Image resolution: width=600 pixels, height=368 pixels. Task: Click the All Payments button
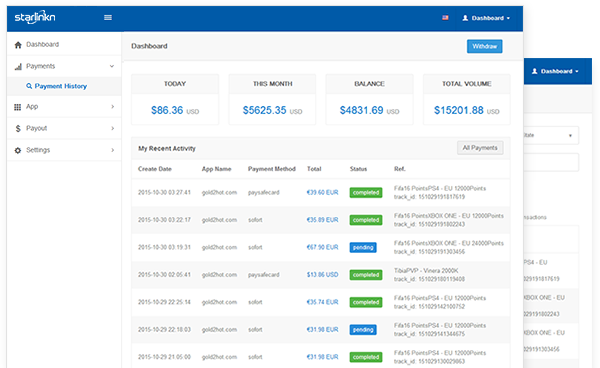(480, 148)
